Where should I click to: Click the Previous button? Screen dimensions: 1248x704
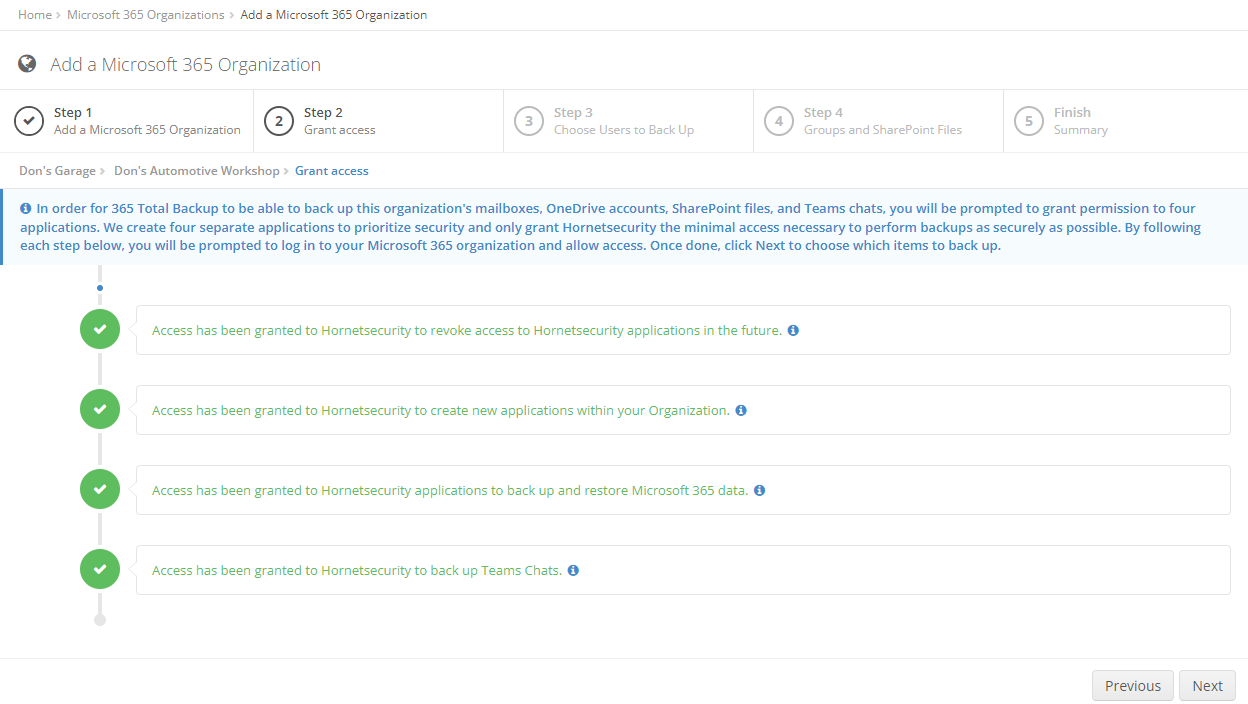[x=1133, y=686]
